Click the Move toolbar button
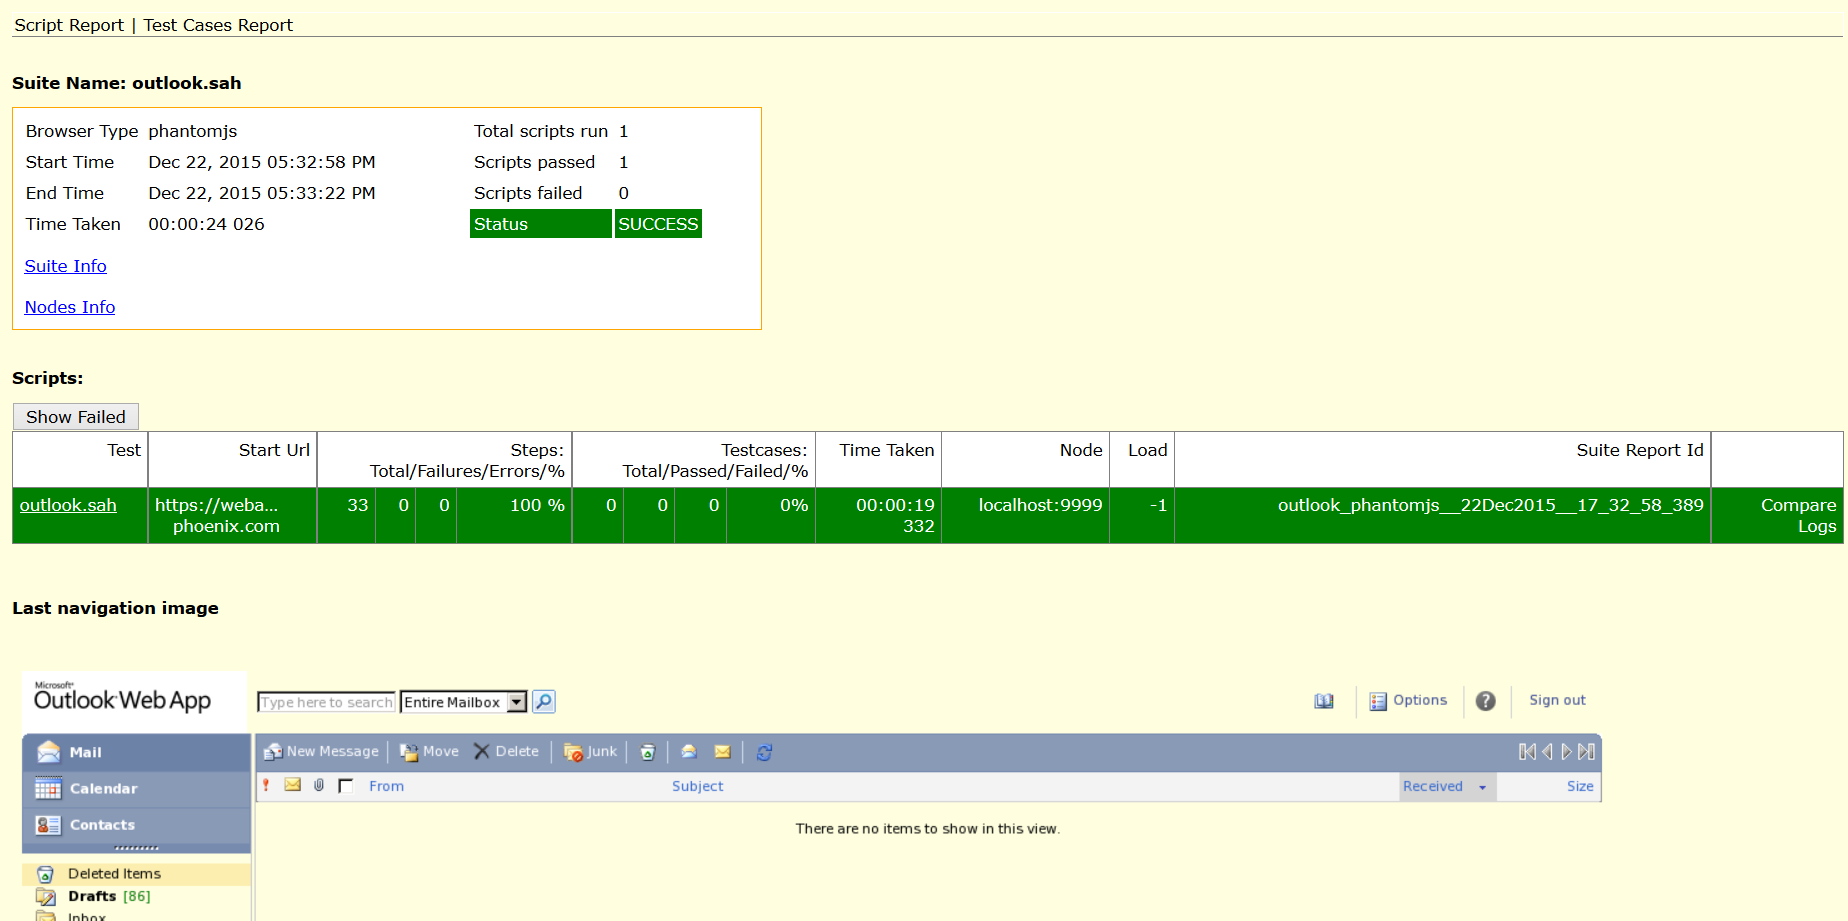The width and height of the screenshot is (1848, 921). tap(429, 752)
